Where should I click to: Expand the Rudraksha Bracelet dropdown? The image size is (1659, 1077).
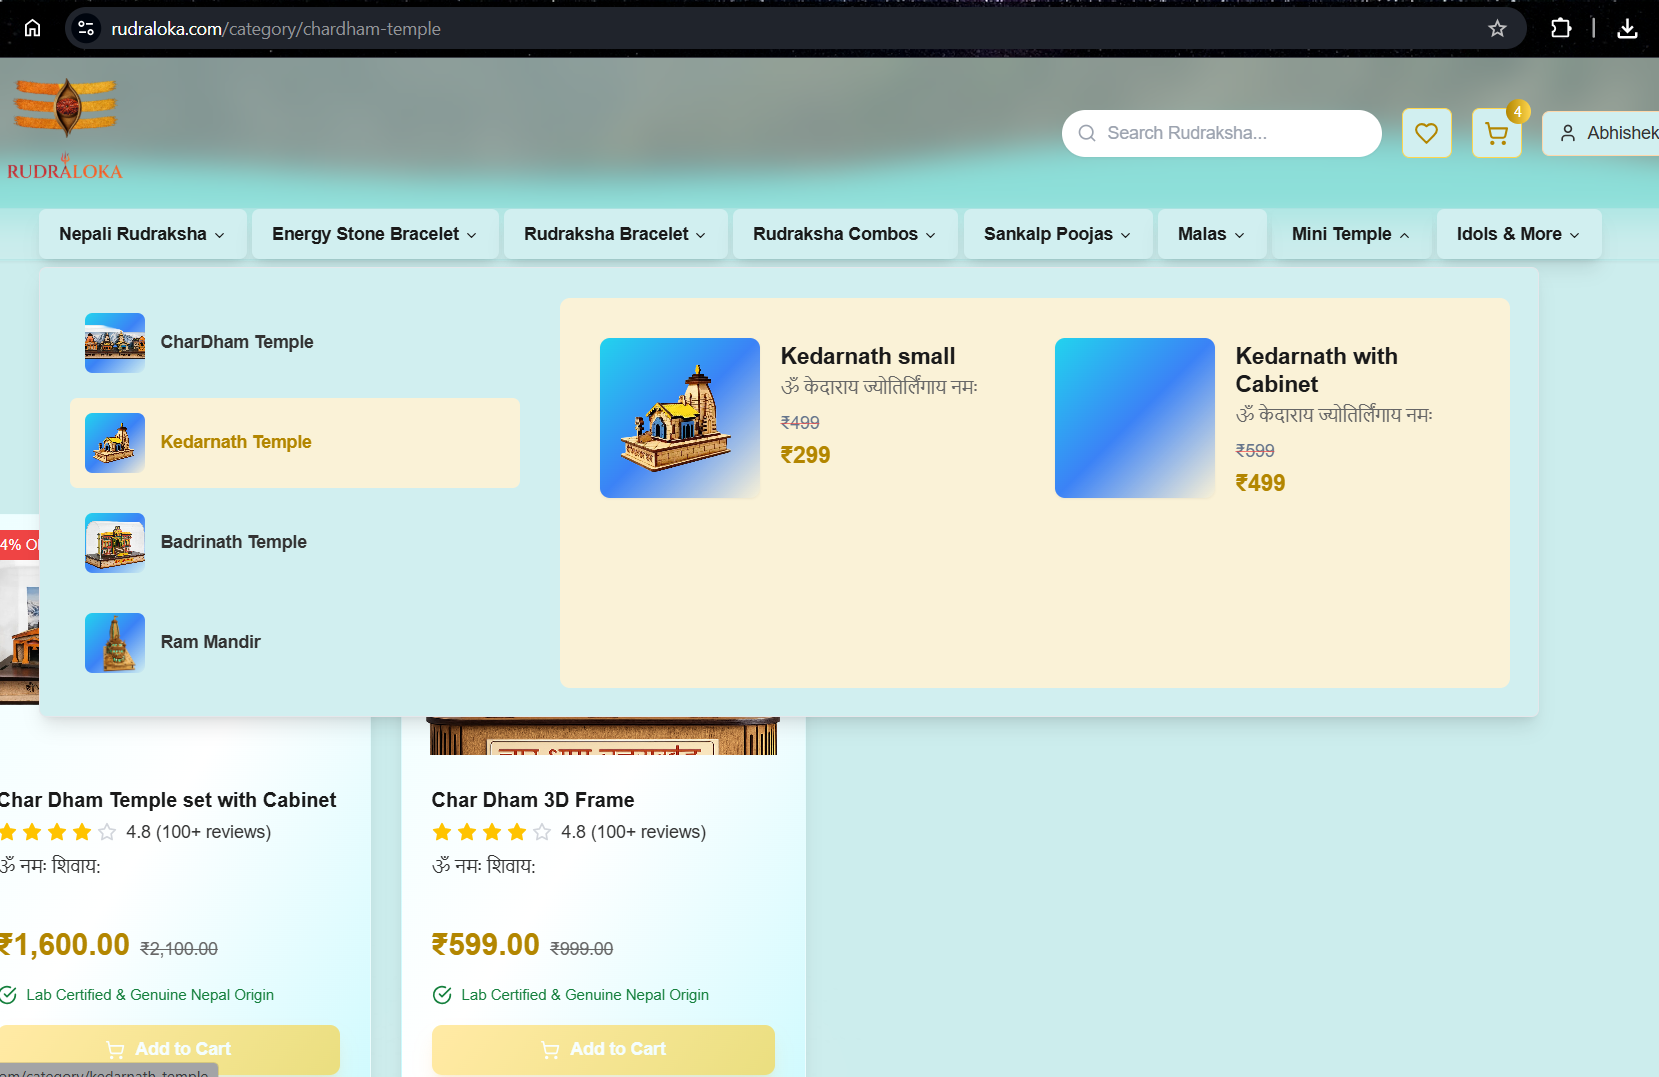pos(615,234)
